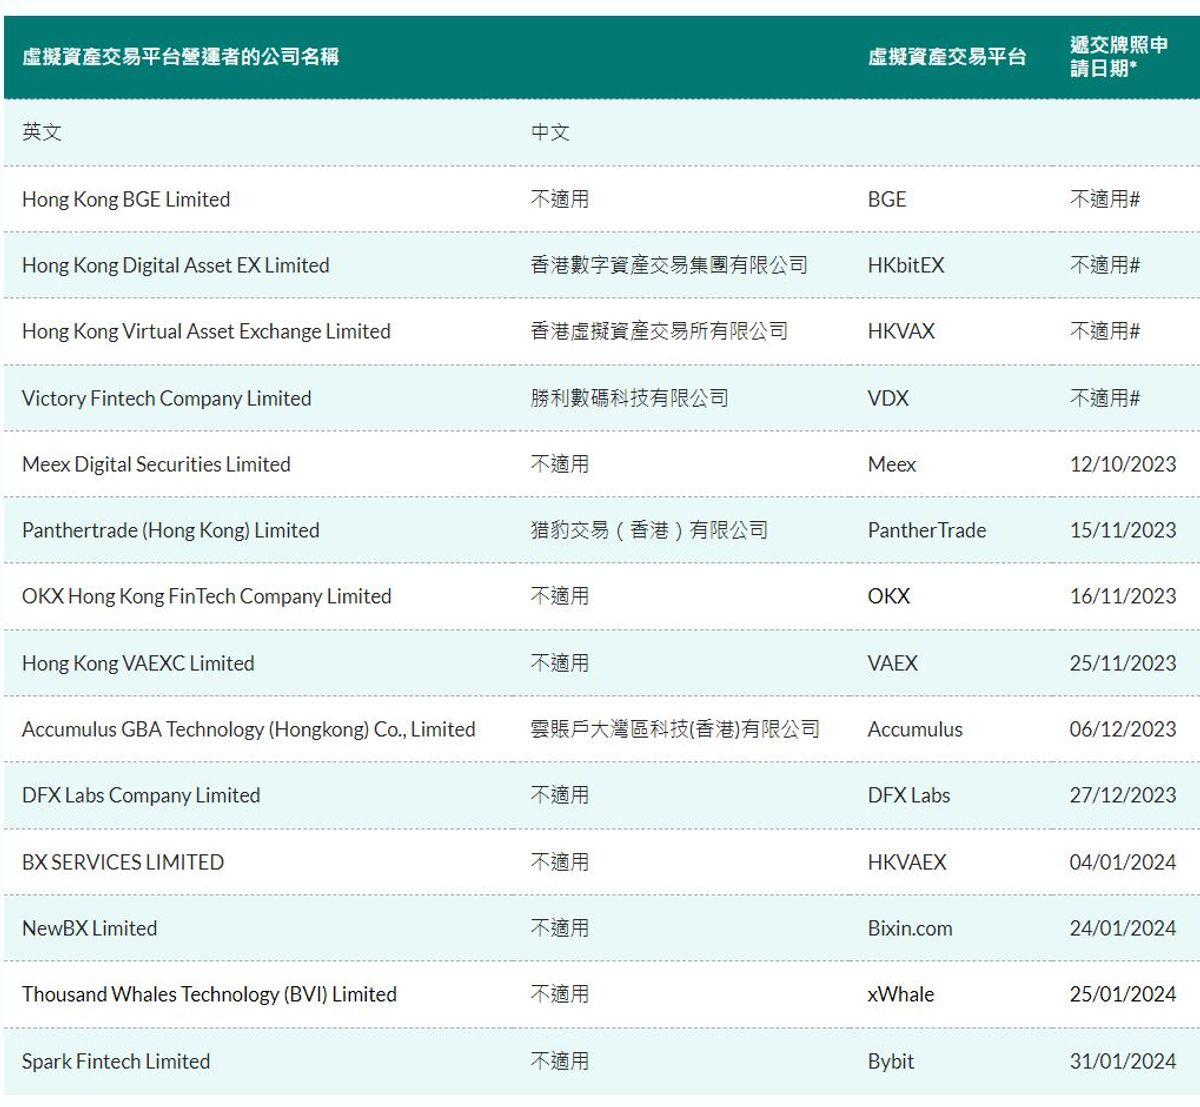Viewport: 1200px width, 1107px height.
Task: Select Accumulus GBA Technology (Hongkong) Co., Limited
Action: pos(249,729)
